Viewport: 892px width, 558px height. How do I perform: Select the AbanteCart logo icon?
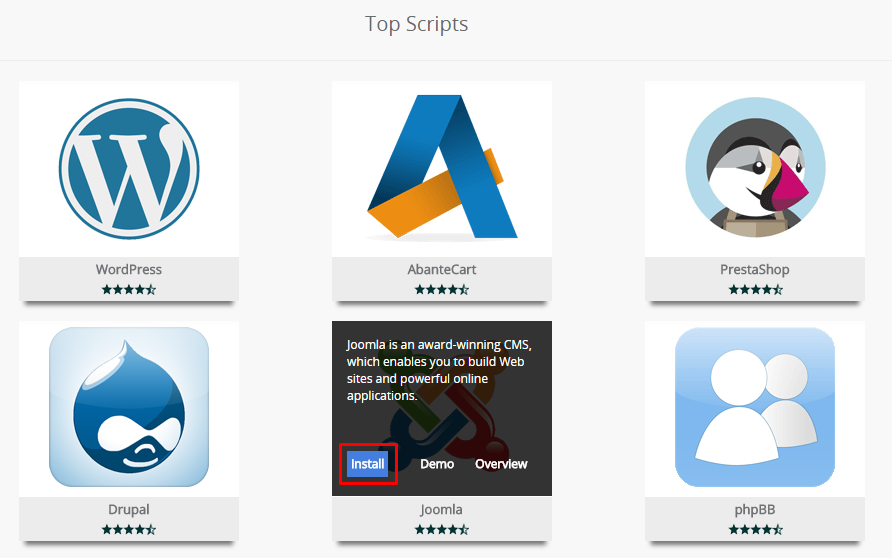coord(442,168)
